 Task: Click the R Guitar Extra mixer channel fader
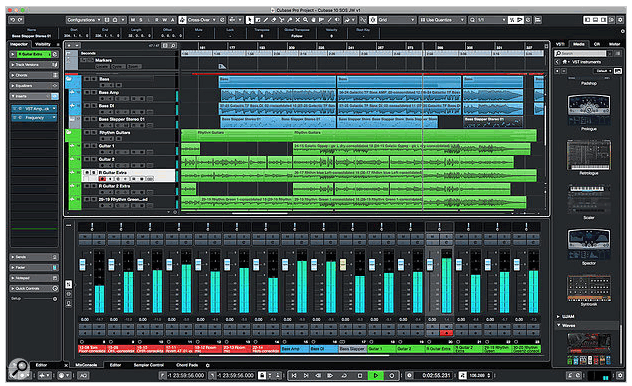click(x=430, y=264)
